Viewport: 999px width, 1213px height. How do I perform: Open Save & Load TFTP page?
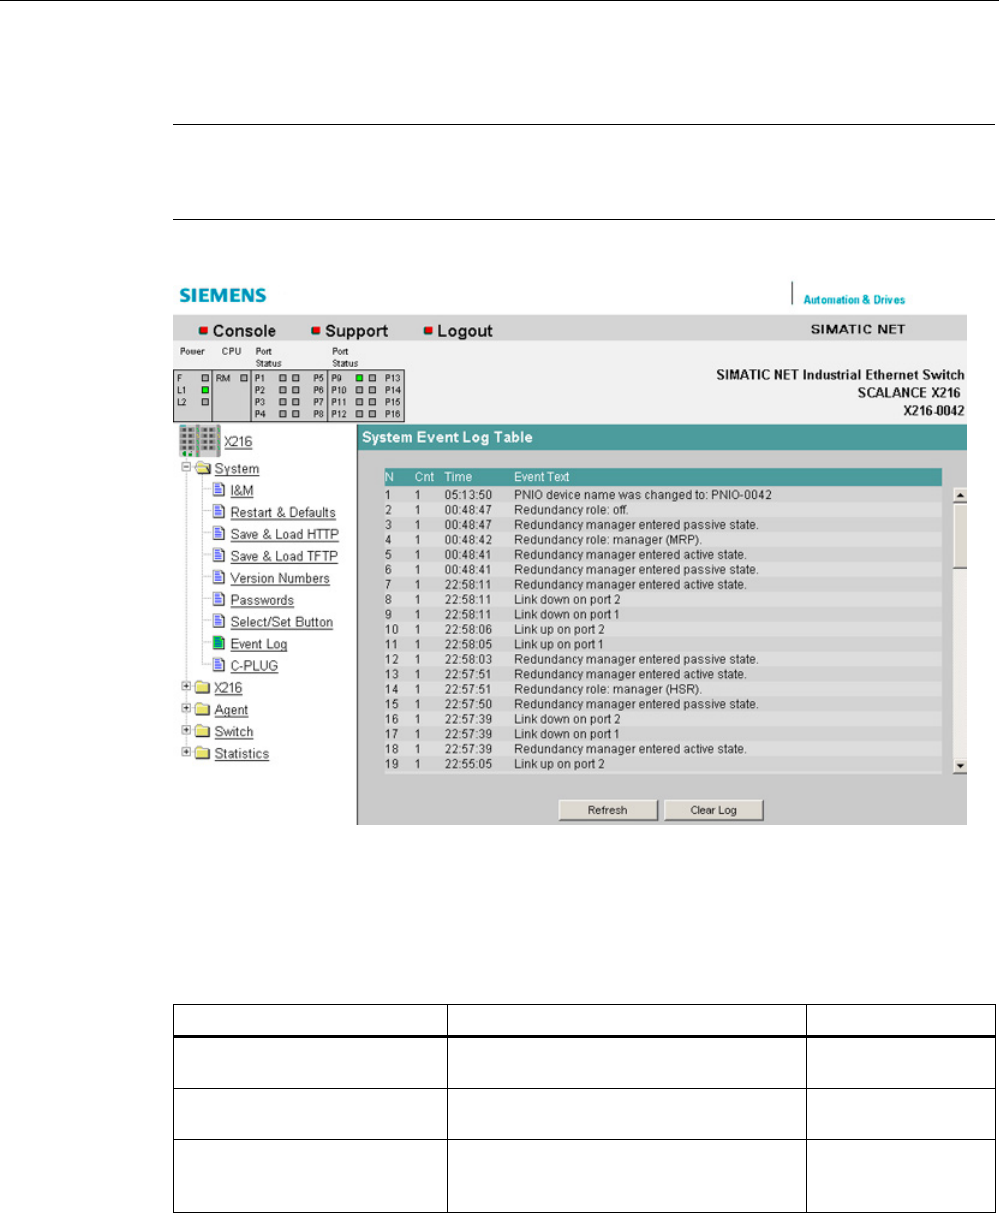(284, 557)
